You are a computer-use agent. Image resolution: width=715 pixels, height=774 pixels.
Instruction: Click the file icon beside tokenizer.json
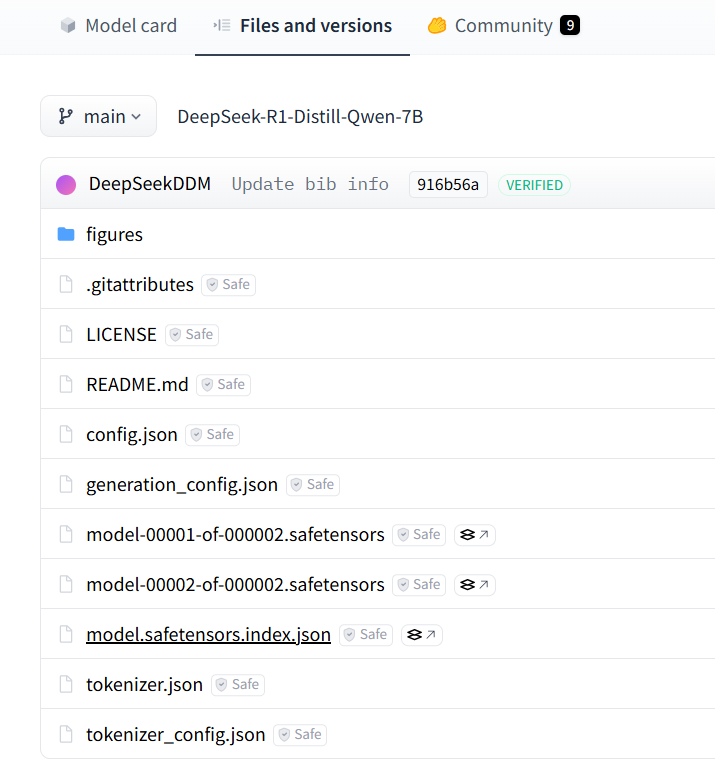pyautogui.click(x=66, y=685)
